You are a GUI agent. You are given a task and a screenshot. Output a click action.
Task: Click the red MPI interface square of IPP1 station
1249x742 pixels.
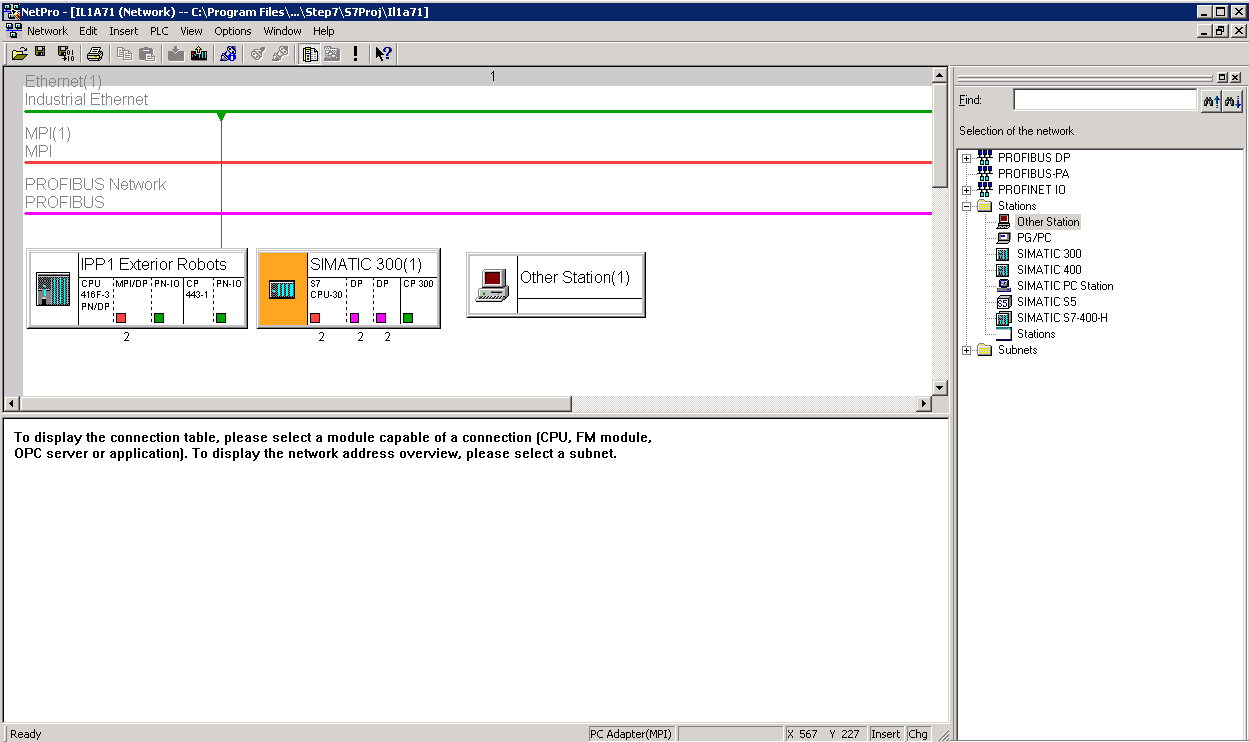(121, 318)
